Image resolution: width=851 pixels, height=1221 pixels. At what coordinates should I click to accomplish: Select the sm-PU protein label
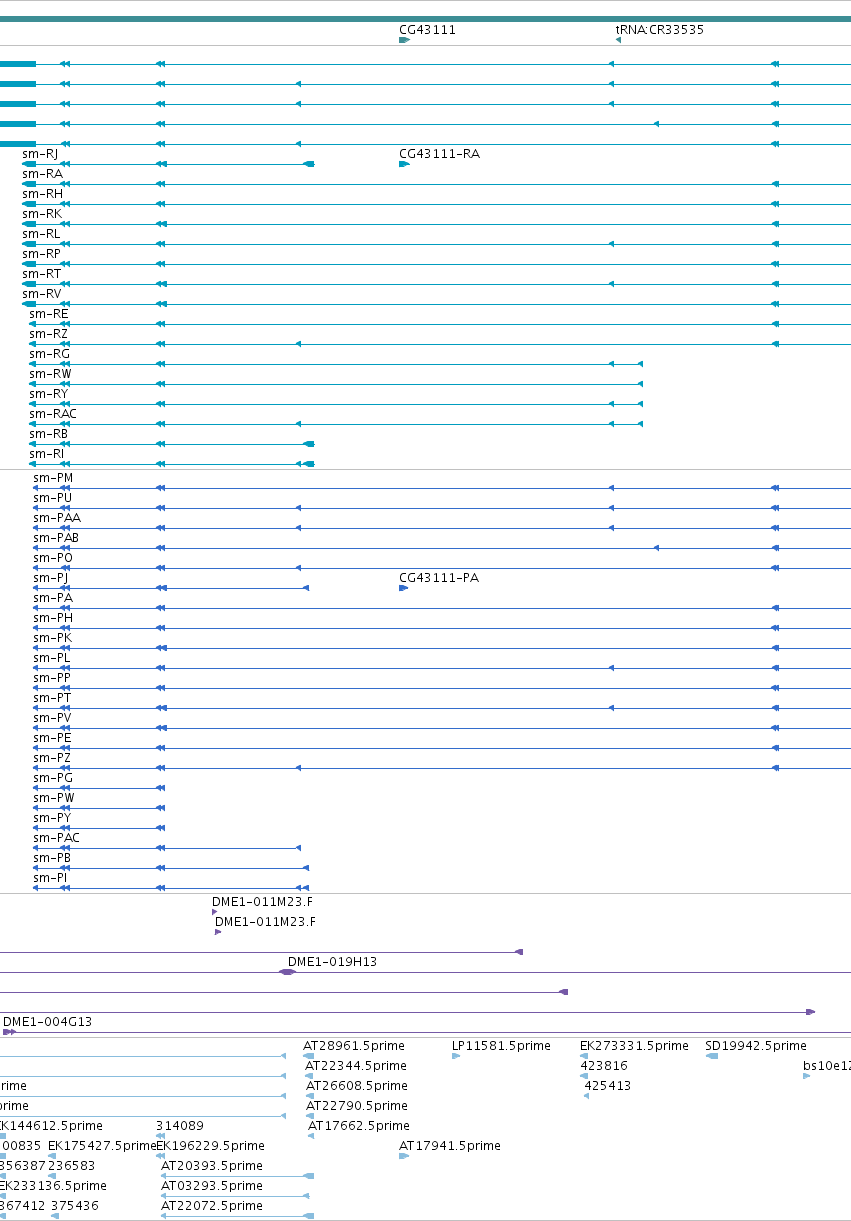(53, 498)
